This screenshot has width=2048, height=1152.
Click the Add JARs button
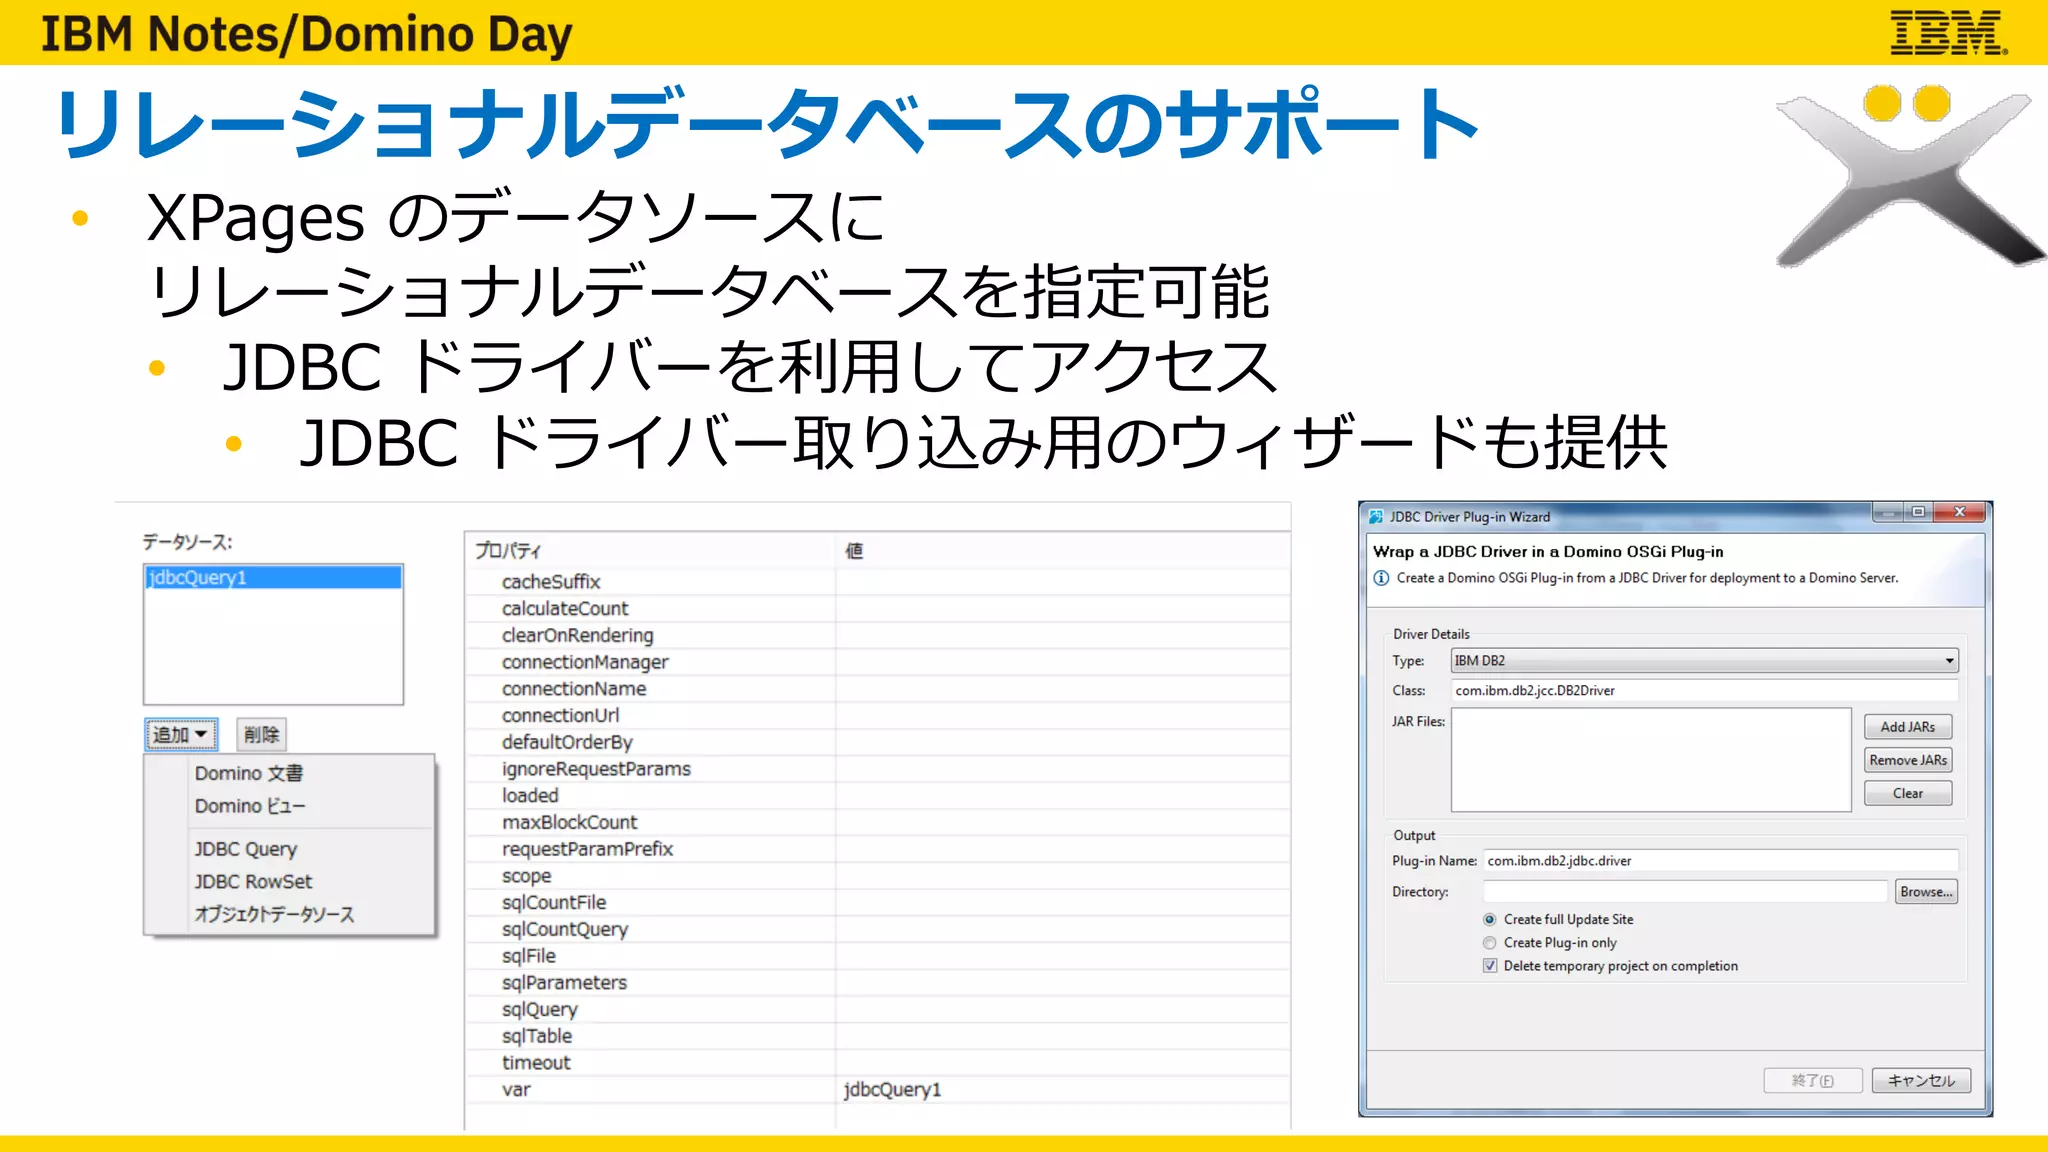pyautogui.click(x=1908, y=727)
